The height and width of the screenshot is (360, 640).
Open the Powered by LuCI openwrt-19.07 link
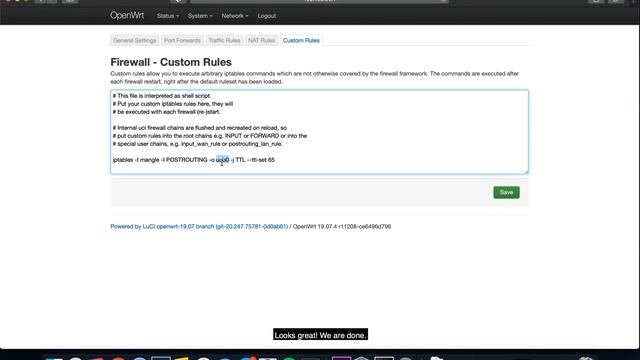point(199,227)
